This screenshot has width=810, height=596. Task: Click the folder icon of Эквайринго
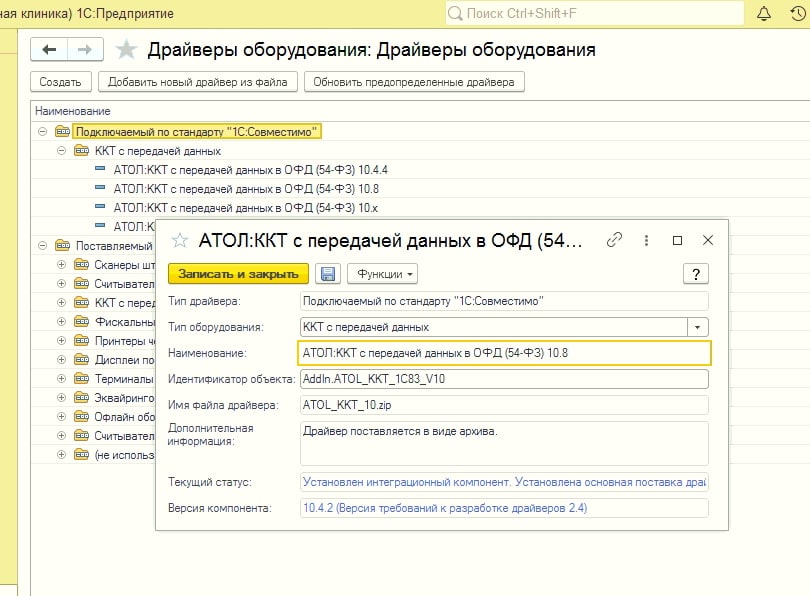[x=81, y=398]
